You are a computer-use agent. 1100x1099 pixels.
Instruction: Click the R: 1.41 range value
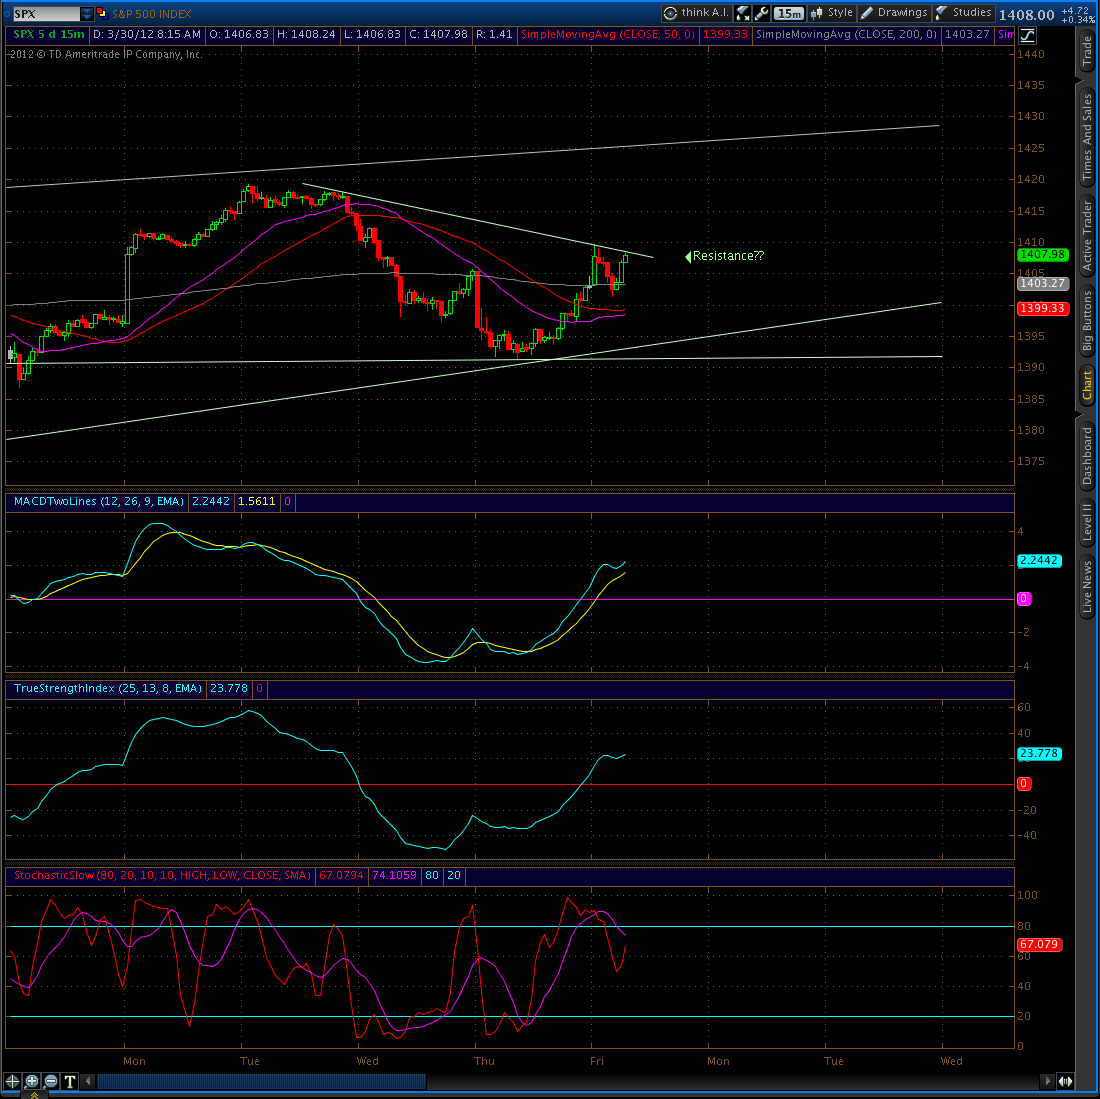point(494,34)
